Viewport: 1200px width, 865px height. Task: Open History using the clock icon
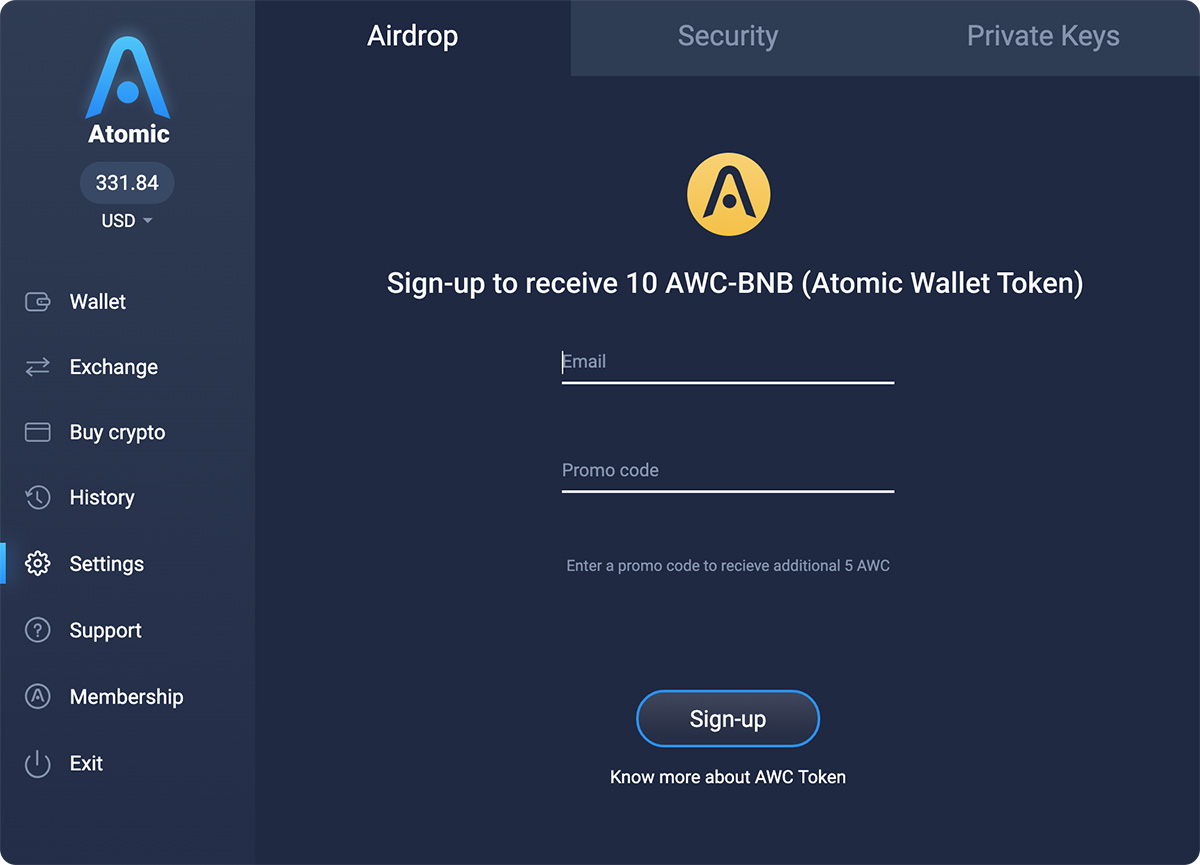(36, 497)
